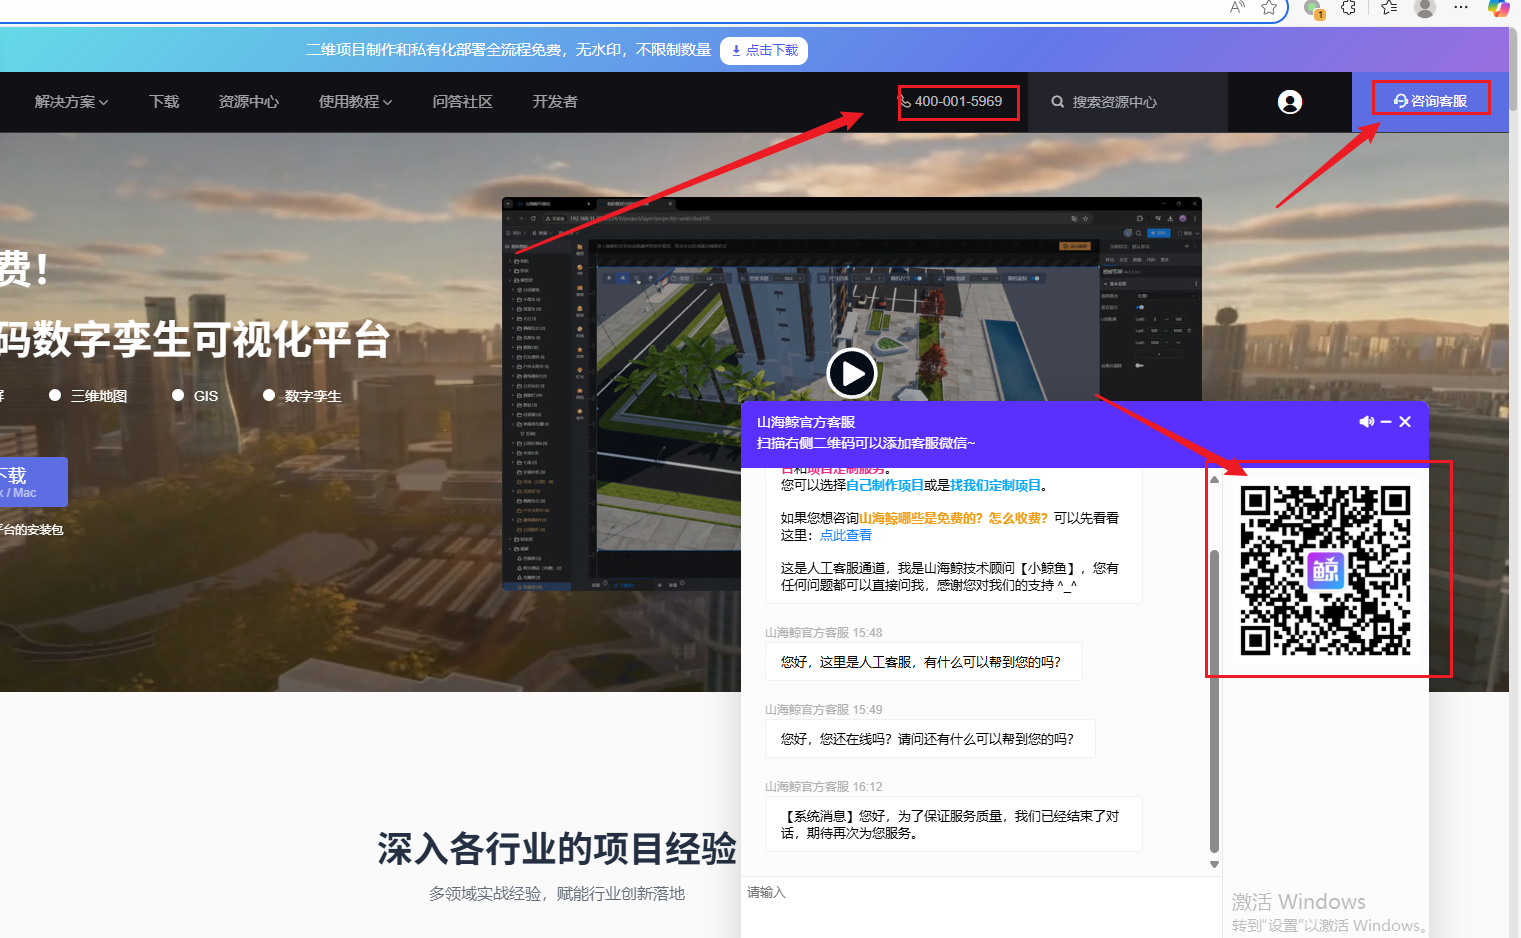Screen dimensions: 1521x938
Task: Click the browser favorites star icon
Action: (1269, 8)
